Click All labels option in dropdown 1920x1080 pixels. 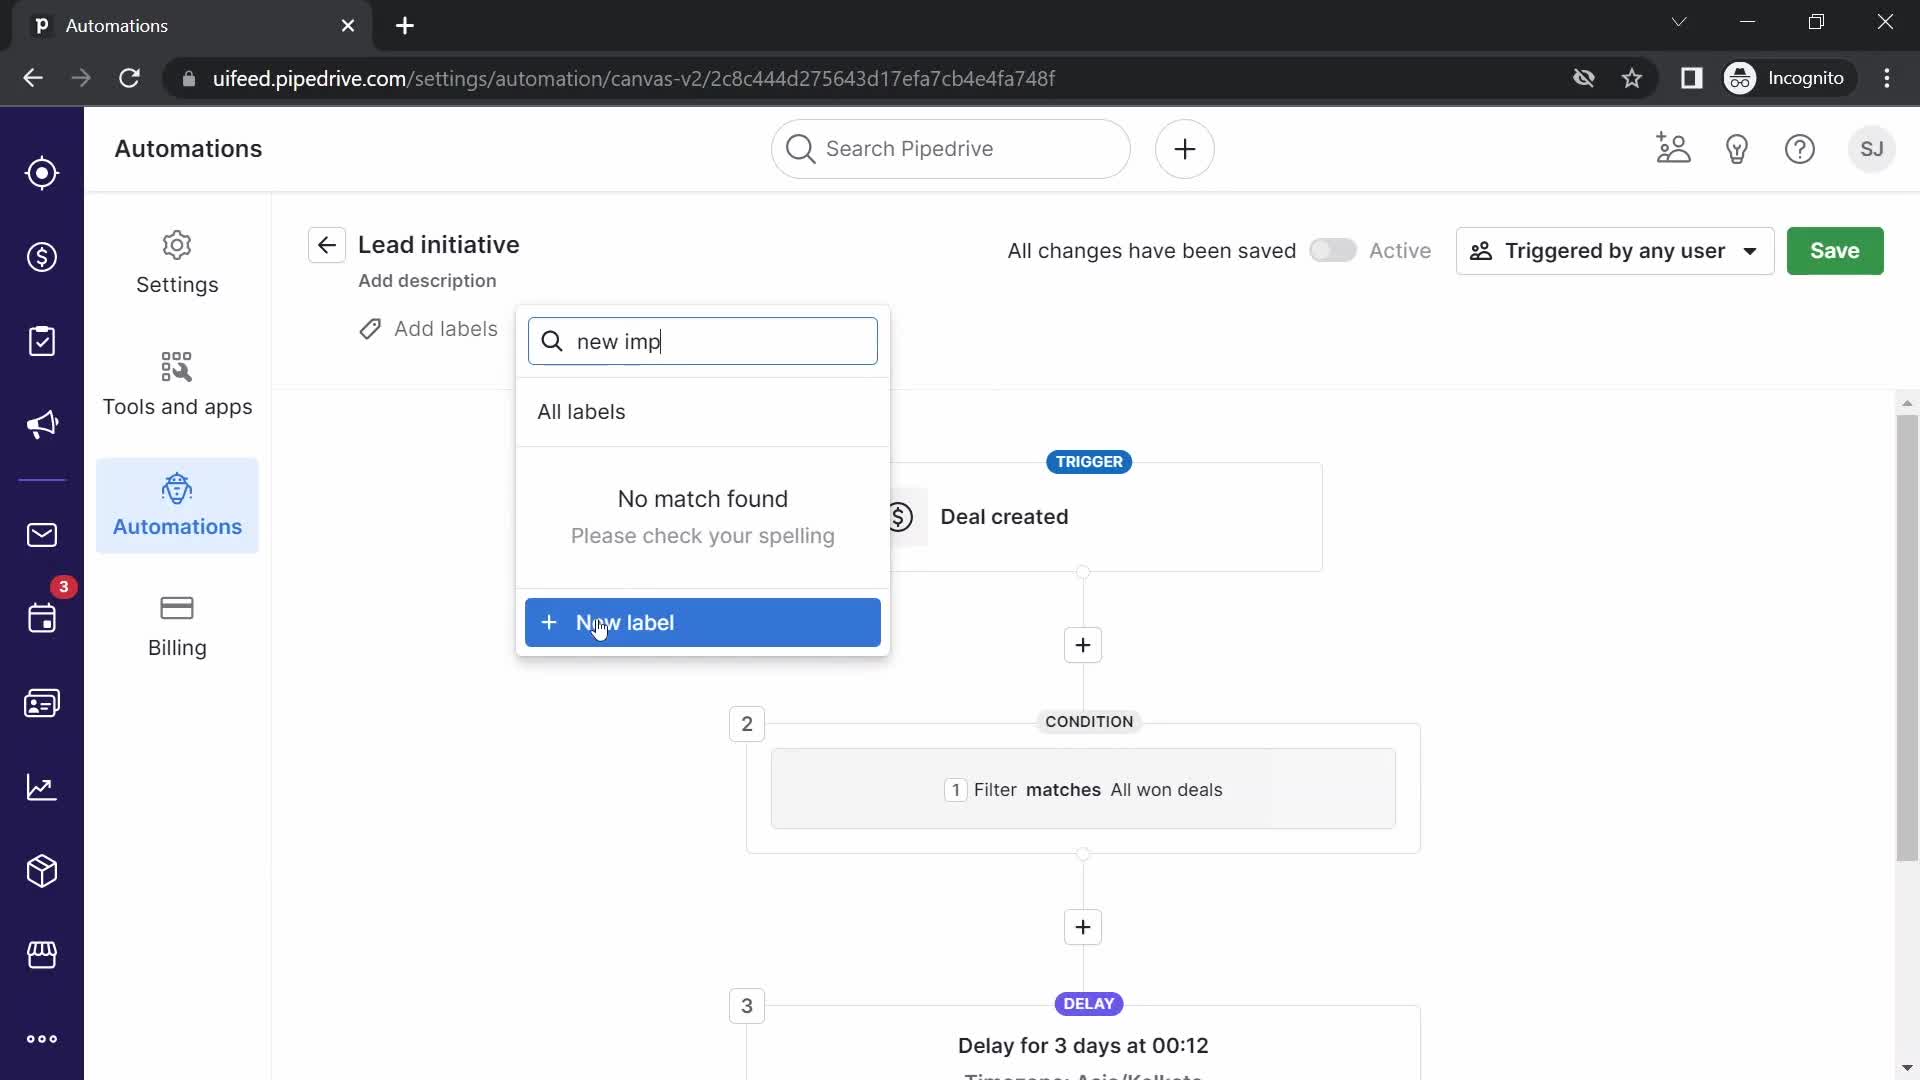click(x=583, y=410)
